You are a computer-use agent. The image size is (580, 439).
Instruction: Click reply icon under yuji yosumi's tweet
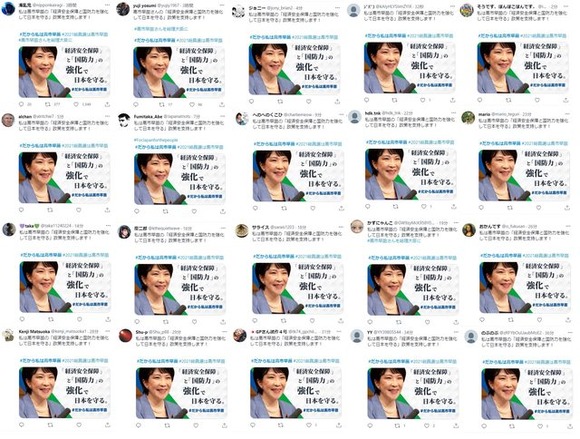tap(136, 105)
